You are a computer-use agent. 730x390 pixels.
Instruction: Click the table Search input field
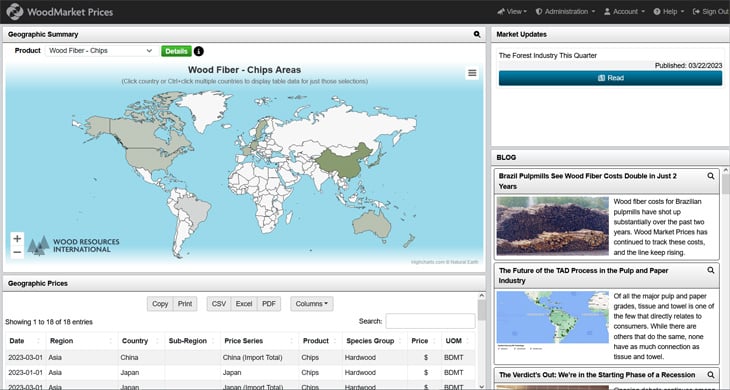[x=430, y=321]
